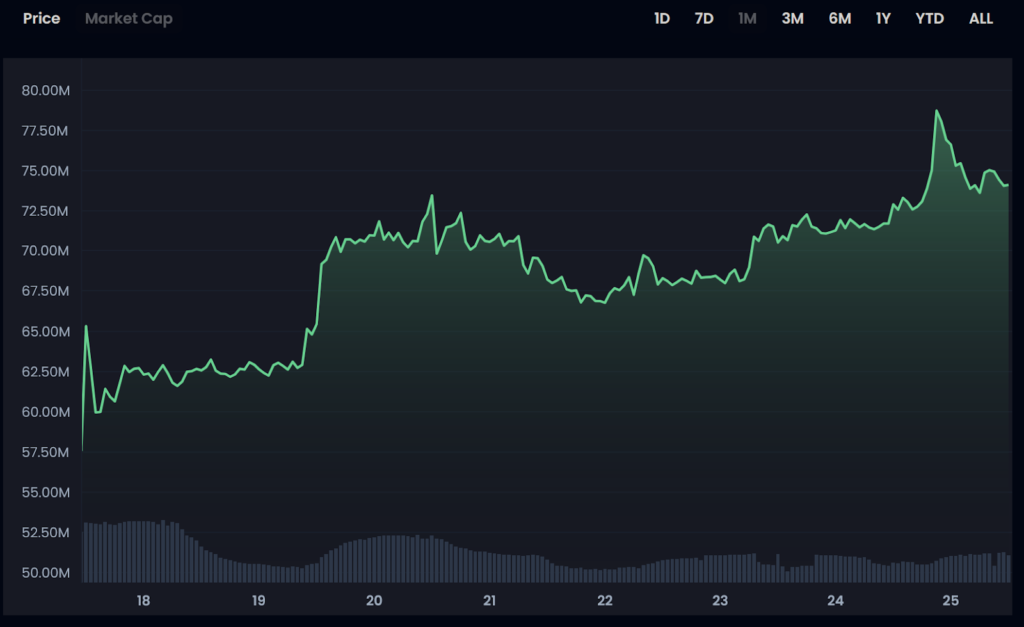This screenshot has height=627, width=1024.
Task: Click the date label 25 on x-axis
Action: tap(950, 601)
